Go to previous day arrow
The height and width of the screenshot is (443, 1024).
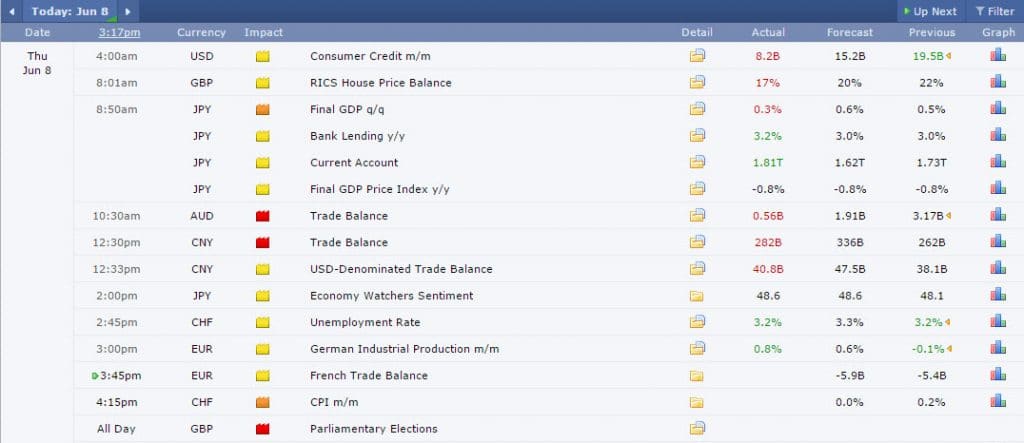coord(11,11)
